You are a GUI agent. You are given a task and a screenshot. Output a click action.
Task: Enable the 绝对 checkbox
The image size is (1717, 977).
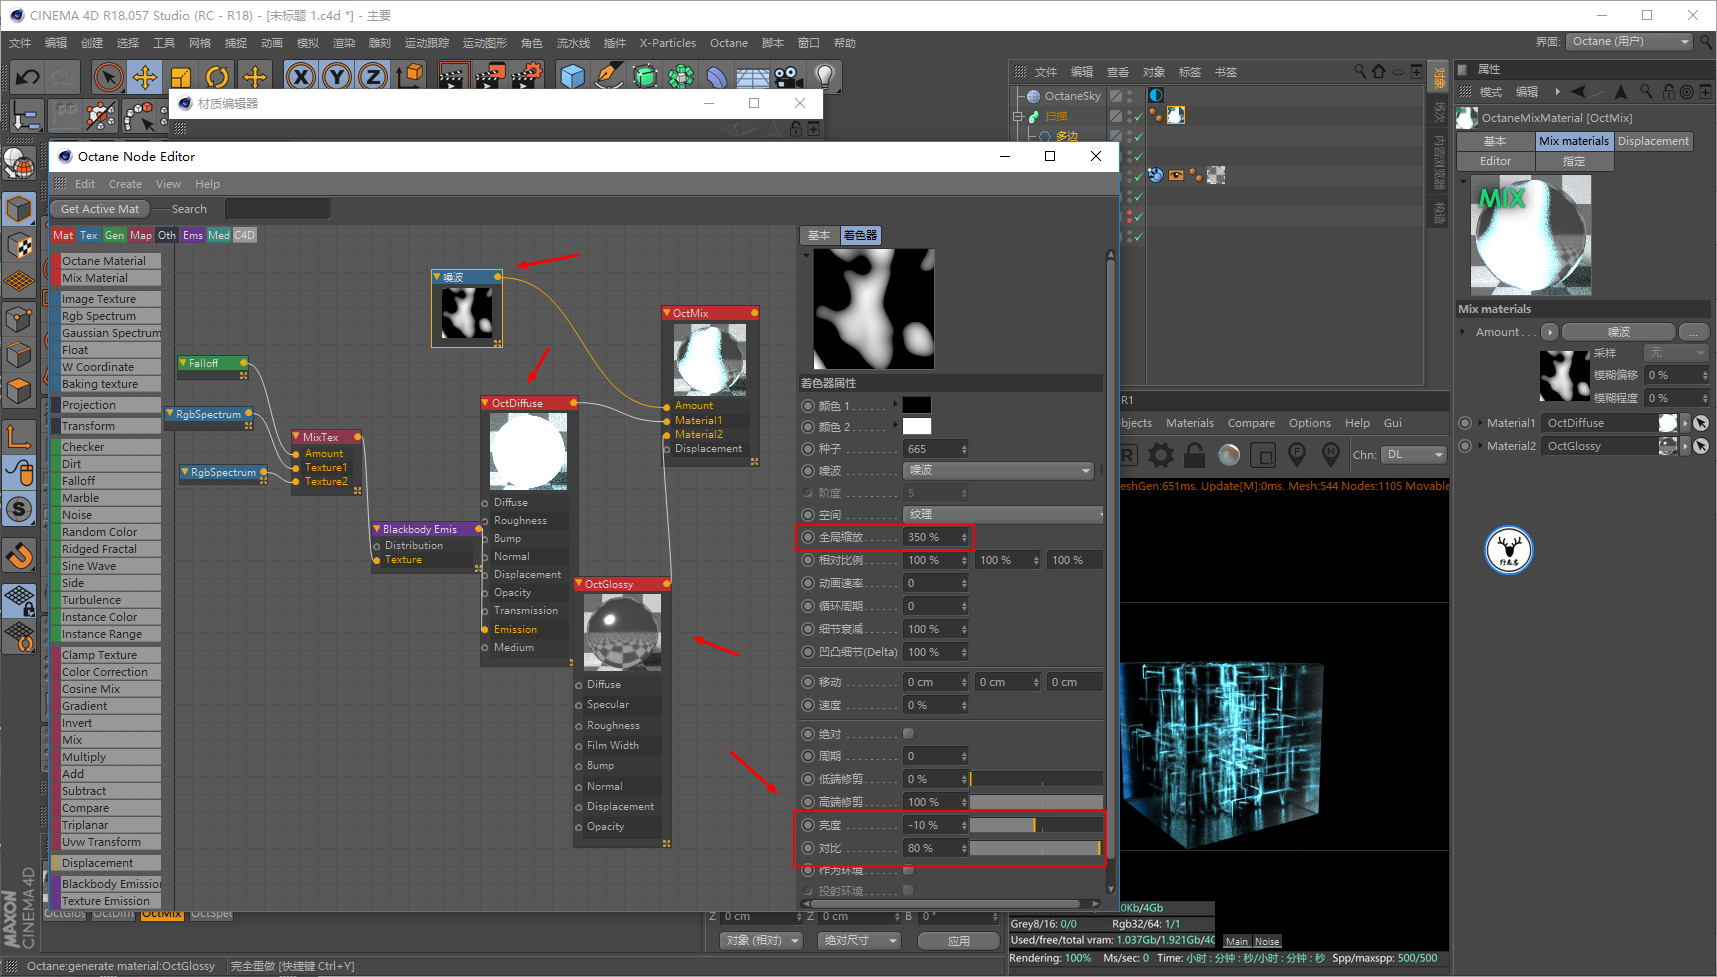point(908,734)
